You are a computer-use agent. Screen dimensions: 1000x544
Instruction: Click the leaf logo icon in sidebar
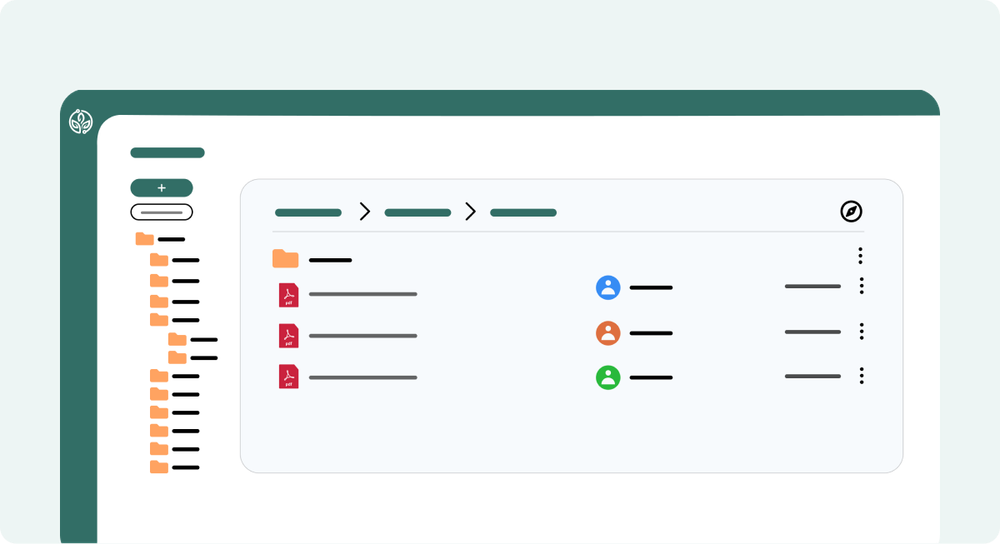(80, 122)
